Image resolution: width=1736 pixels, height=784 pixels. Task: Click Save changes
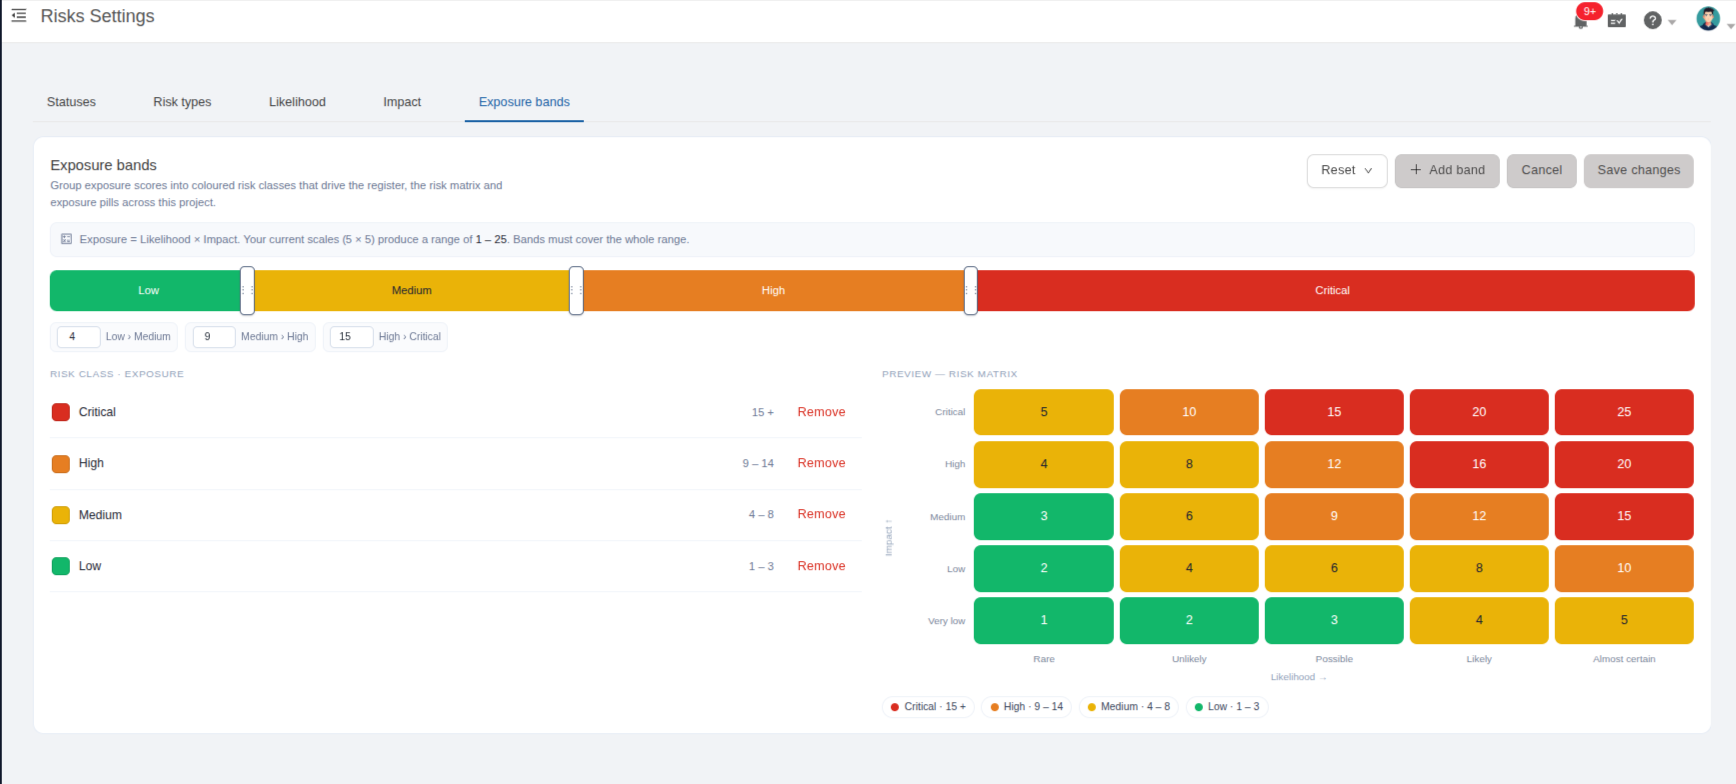[x=1638, y=170]
